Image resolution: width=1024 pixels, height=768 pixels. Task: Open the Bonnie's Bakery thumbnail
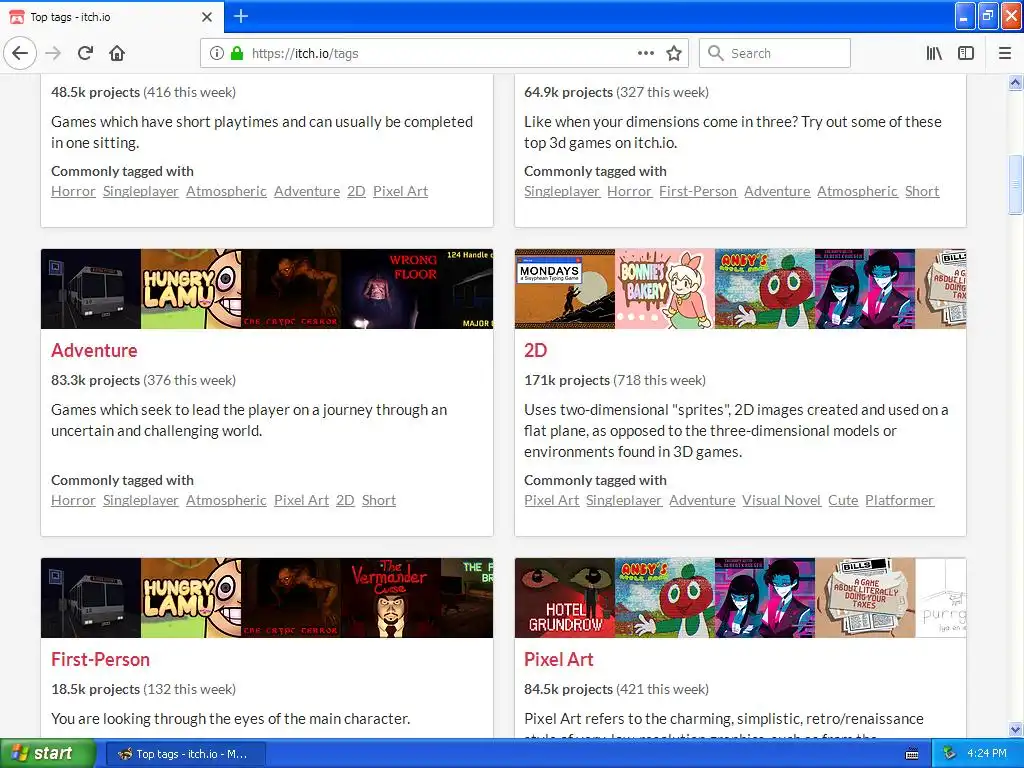click(x=665, y=289)
